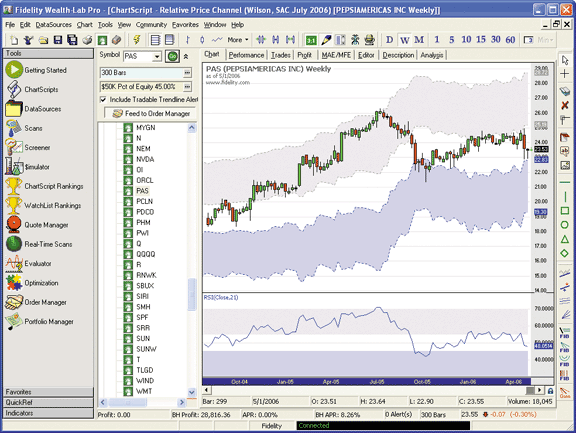
Task: Select the triangle drawing tool
Action: (565, 239)
